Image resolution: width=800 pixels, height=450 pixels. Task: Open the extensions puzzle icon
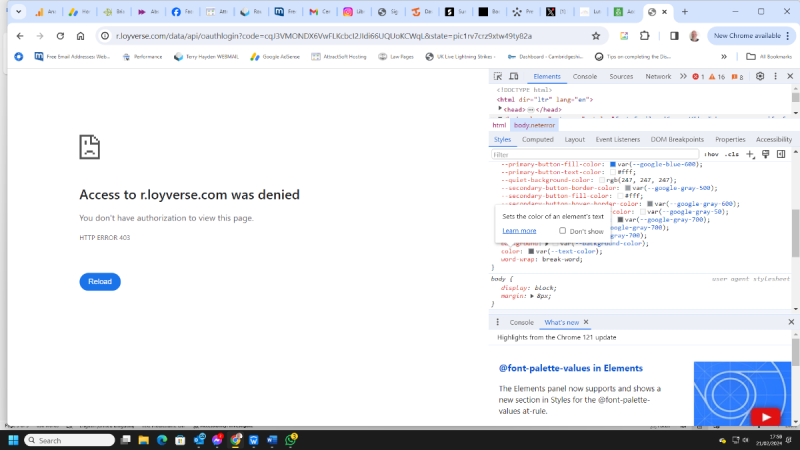coord(644,36)
